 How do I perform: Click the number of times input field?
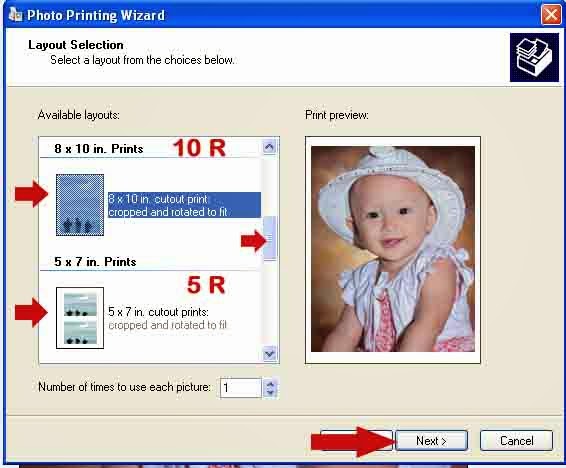[240, 388]
